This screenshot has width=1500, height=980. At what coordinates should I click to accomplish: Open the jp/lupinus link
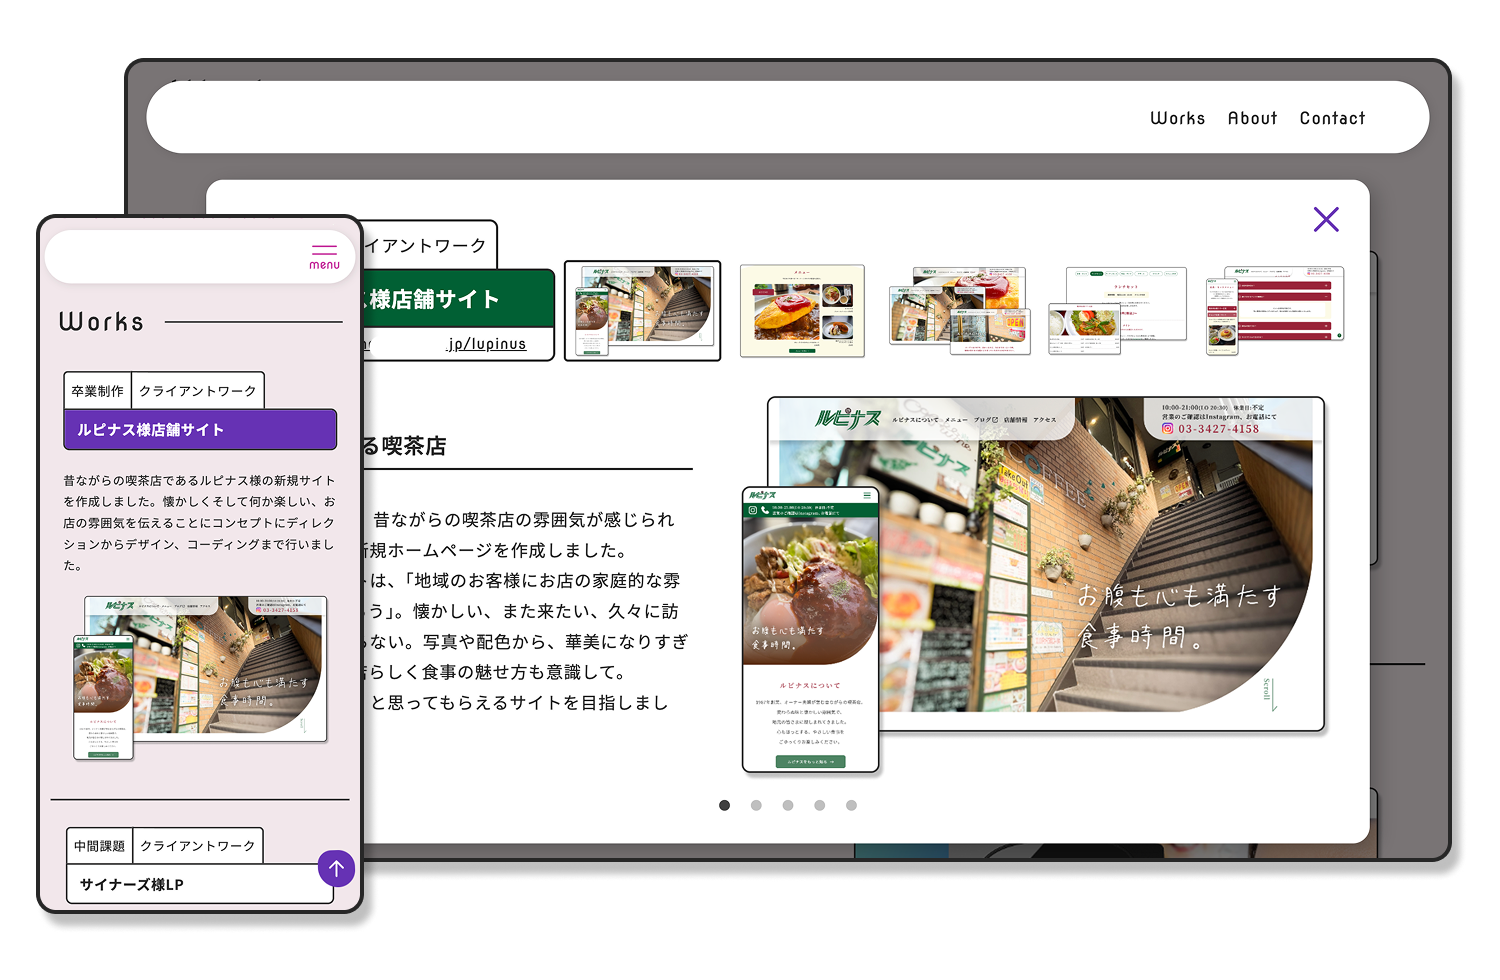coord(487,343)
